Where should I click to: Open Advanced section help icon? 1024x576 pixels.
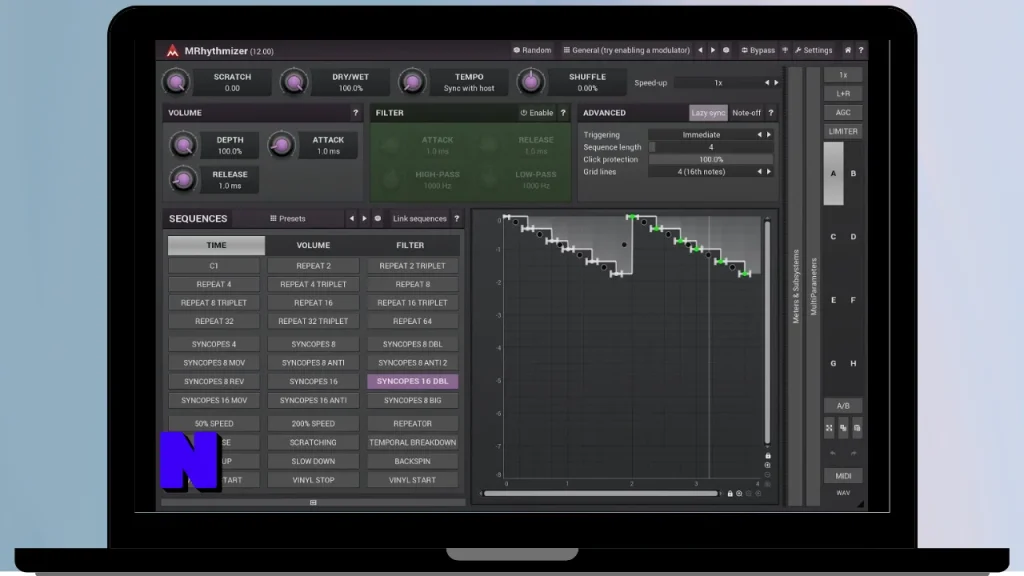coord(771,113)
